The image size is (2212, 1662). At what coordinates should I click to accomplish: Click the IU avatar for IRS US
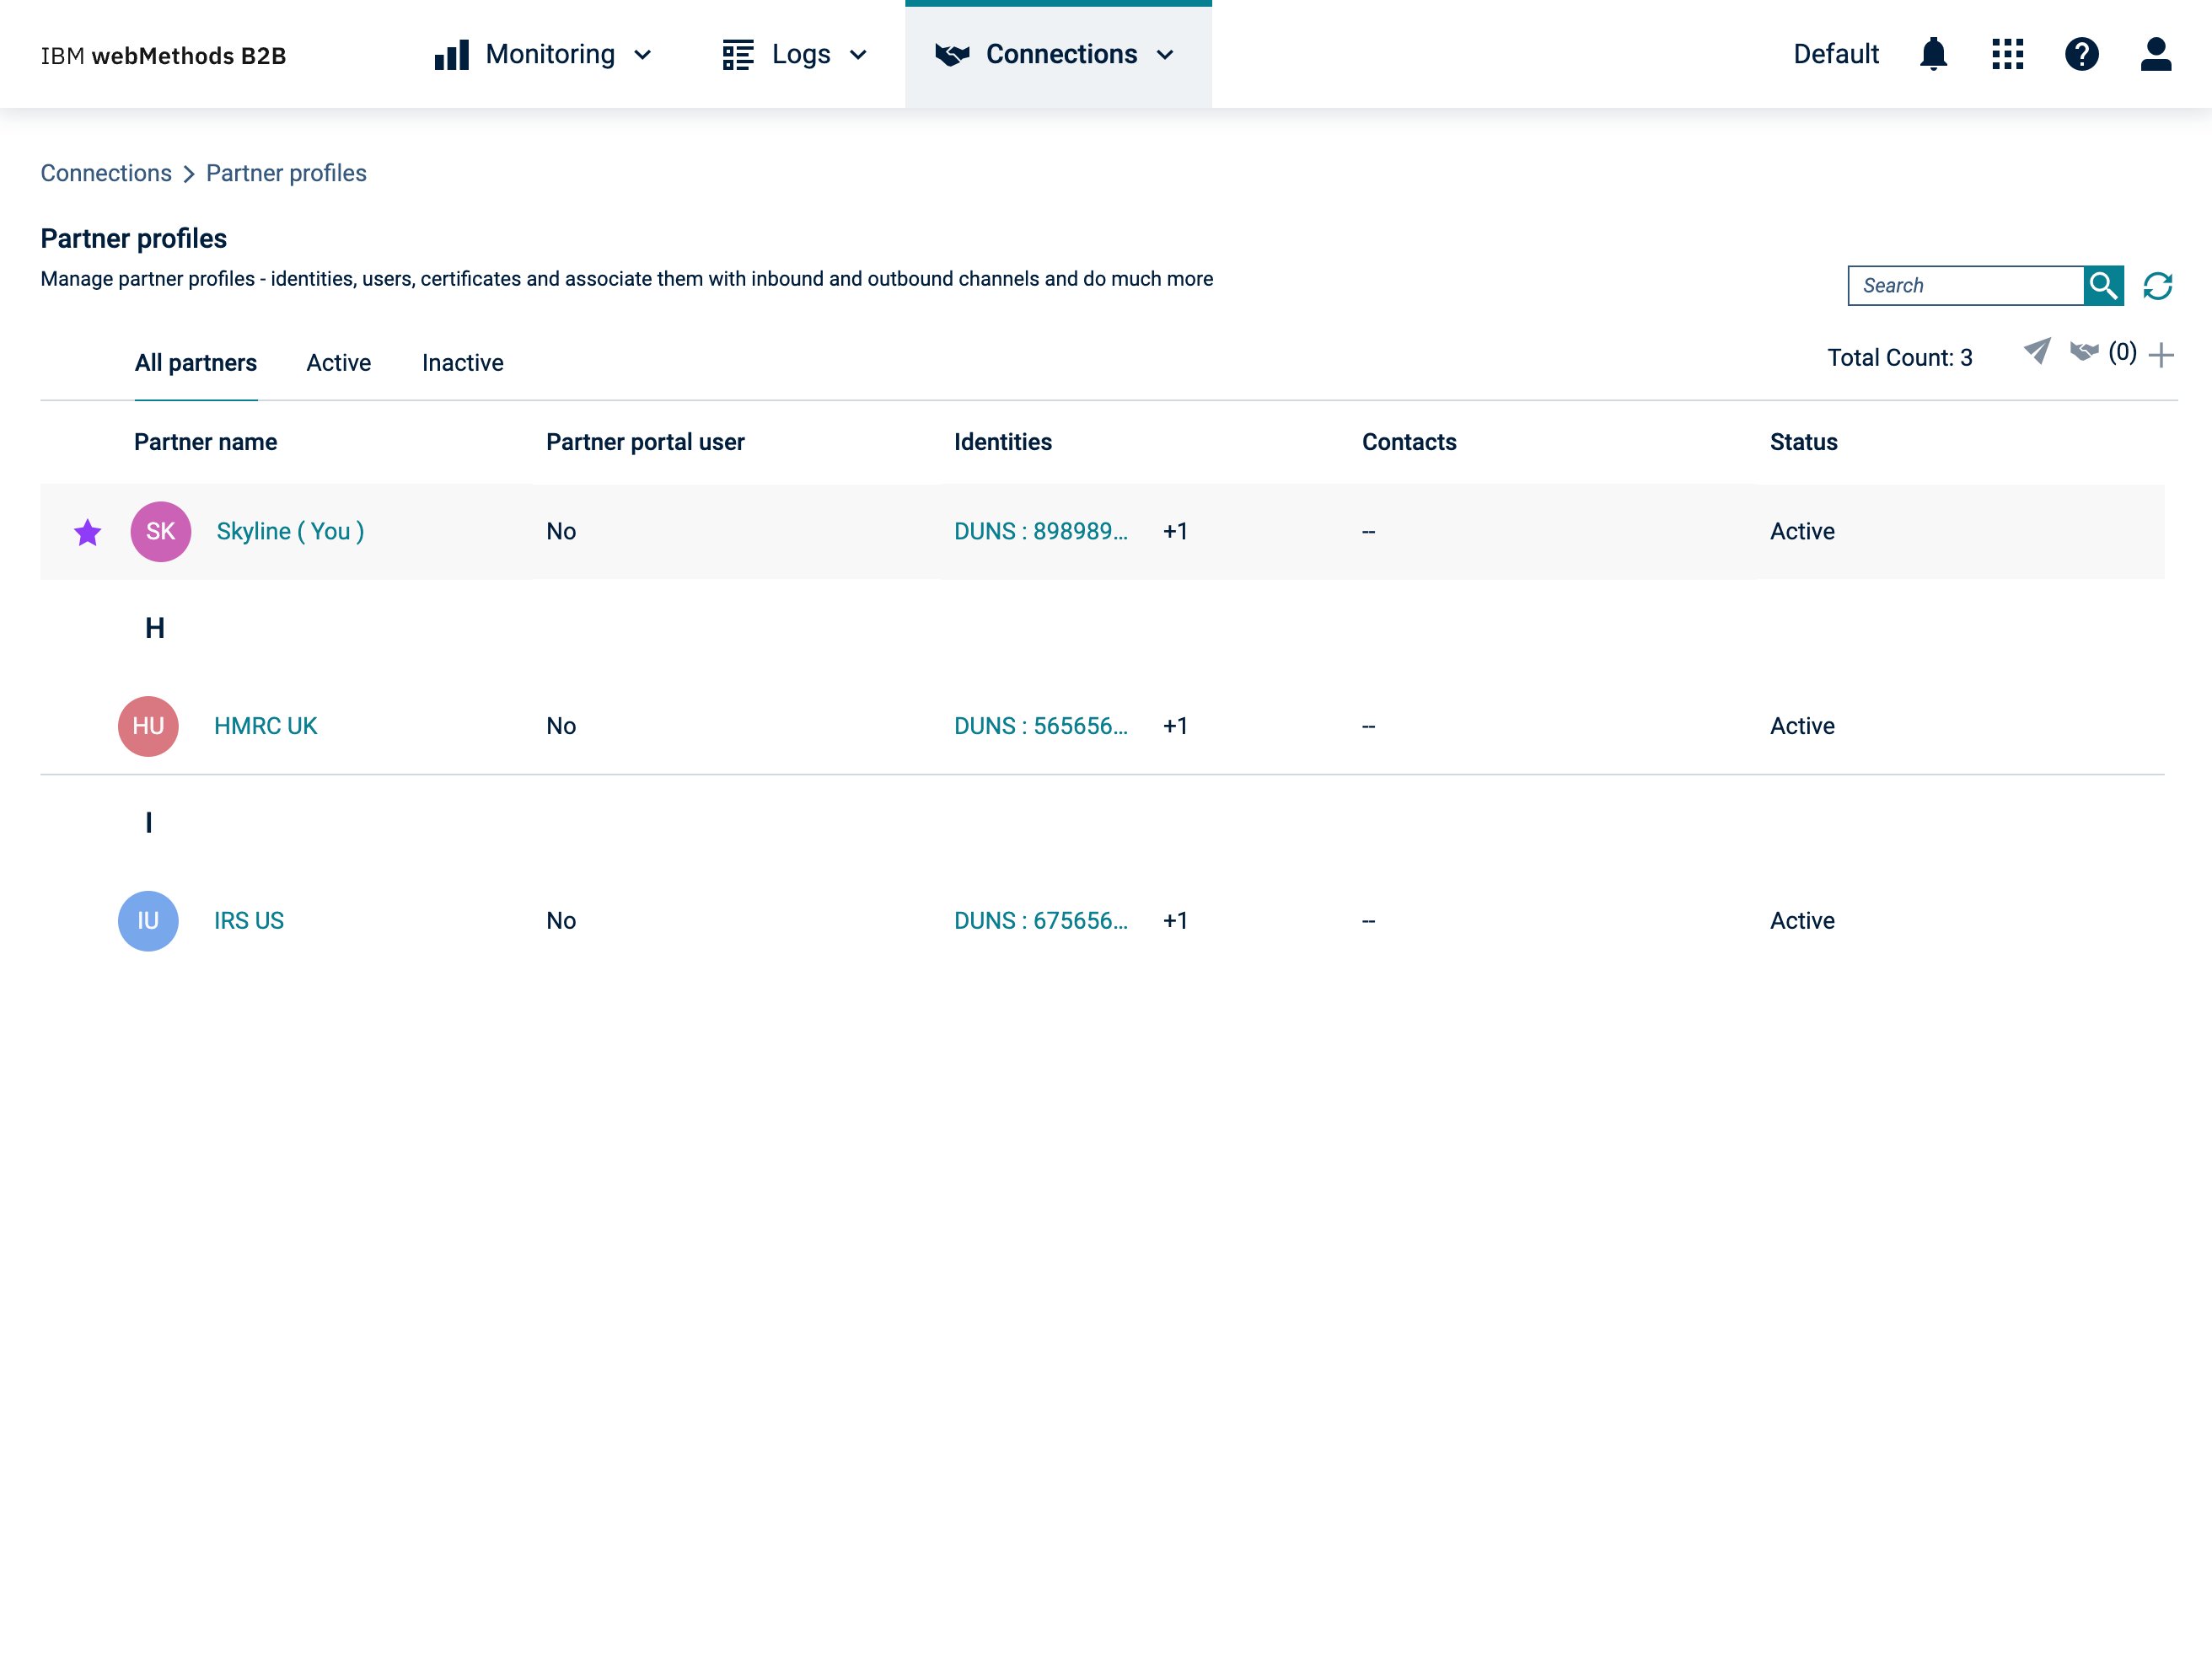pyautogui.click(x=148, y=922)
